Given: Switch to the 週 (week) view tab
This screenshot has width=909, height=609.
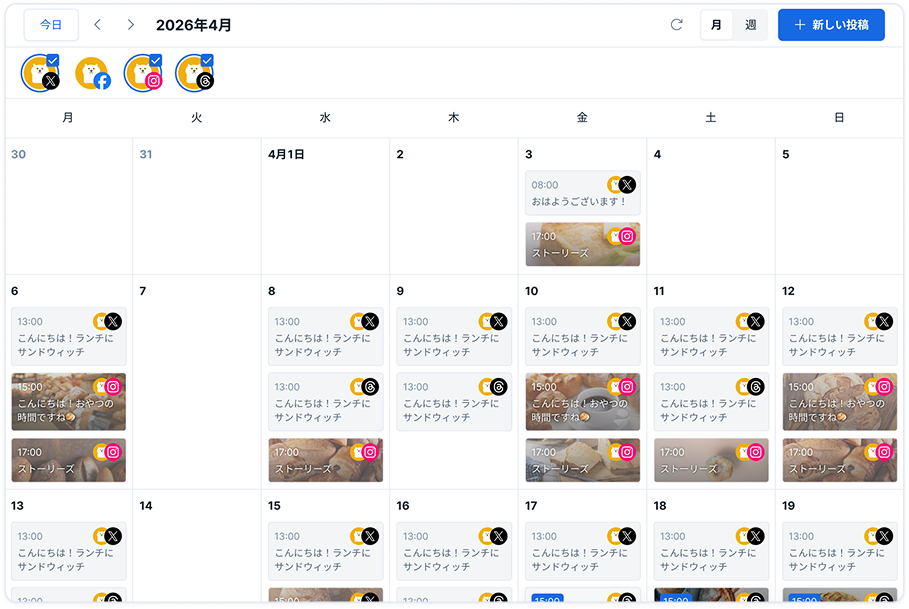Looking at the screenshot, I should click(753, 24).
